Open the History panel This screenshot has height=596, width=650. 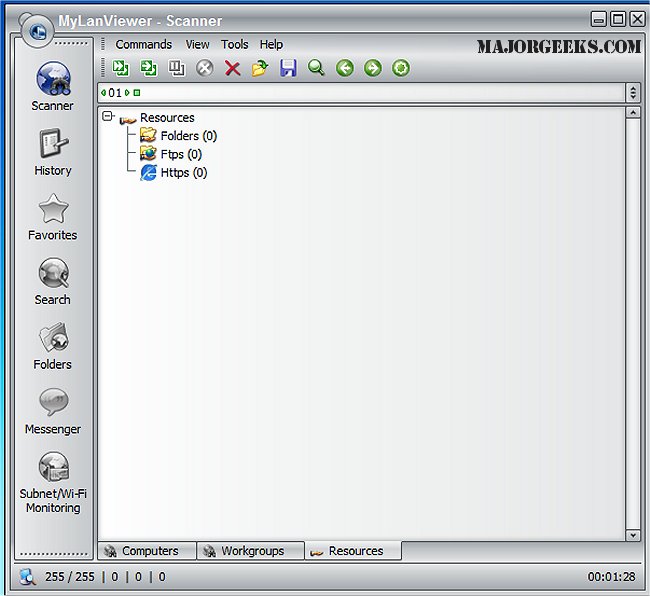tap(53, 152)
